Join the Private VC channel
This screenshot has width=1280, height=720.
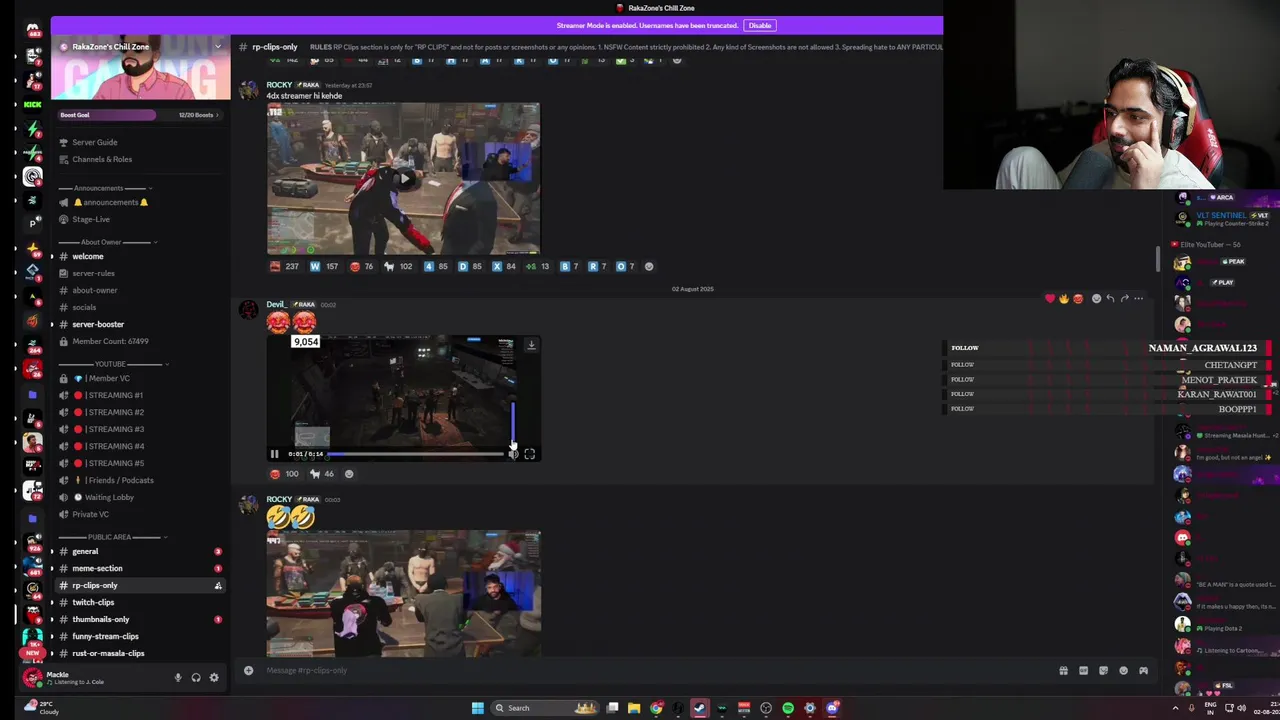(x=91, y=514)
